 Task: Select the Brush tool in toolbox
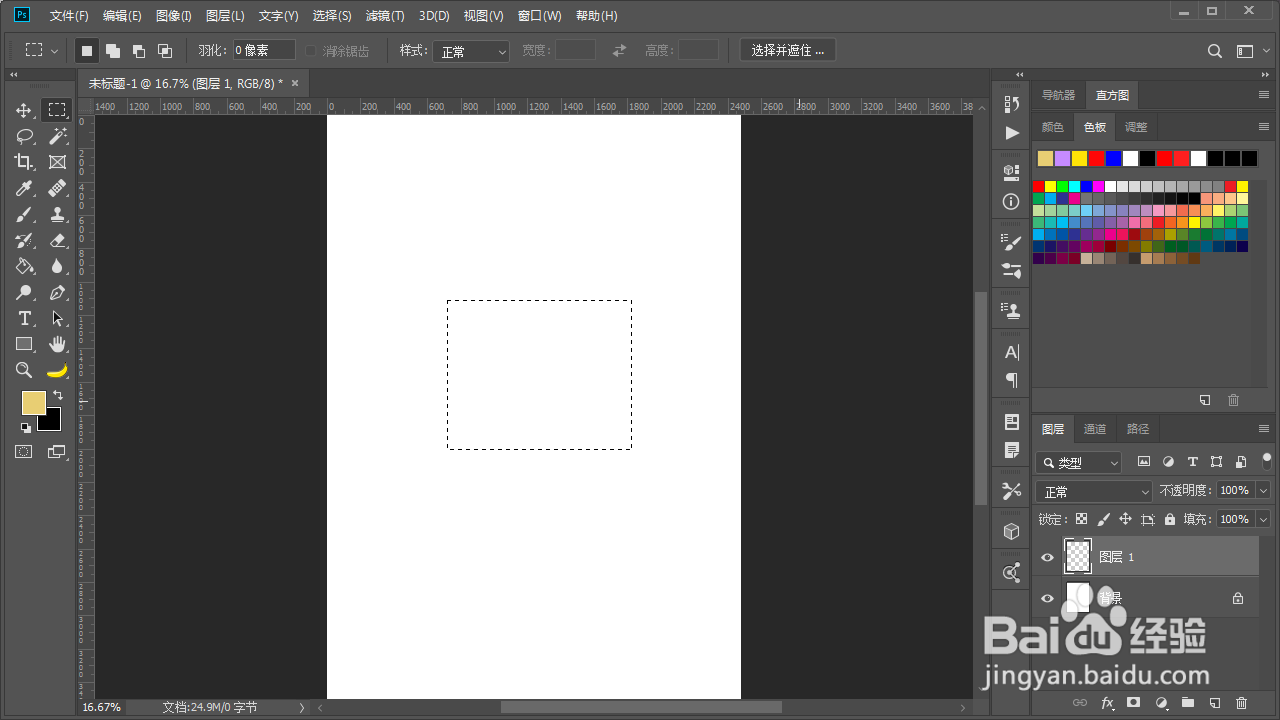click(25, 214)
